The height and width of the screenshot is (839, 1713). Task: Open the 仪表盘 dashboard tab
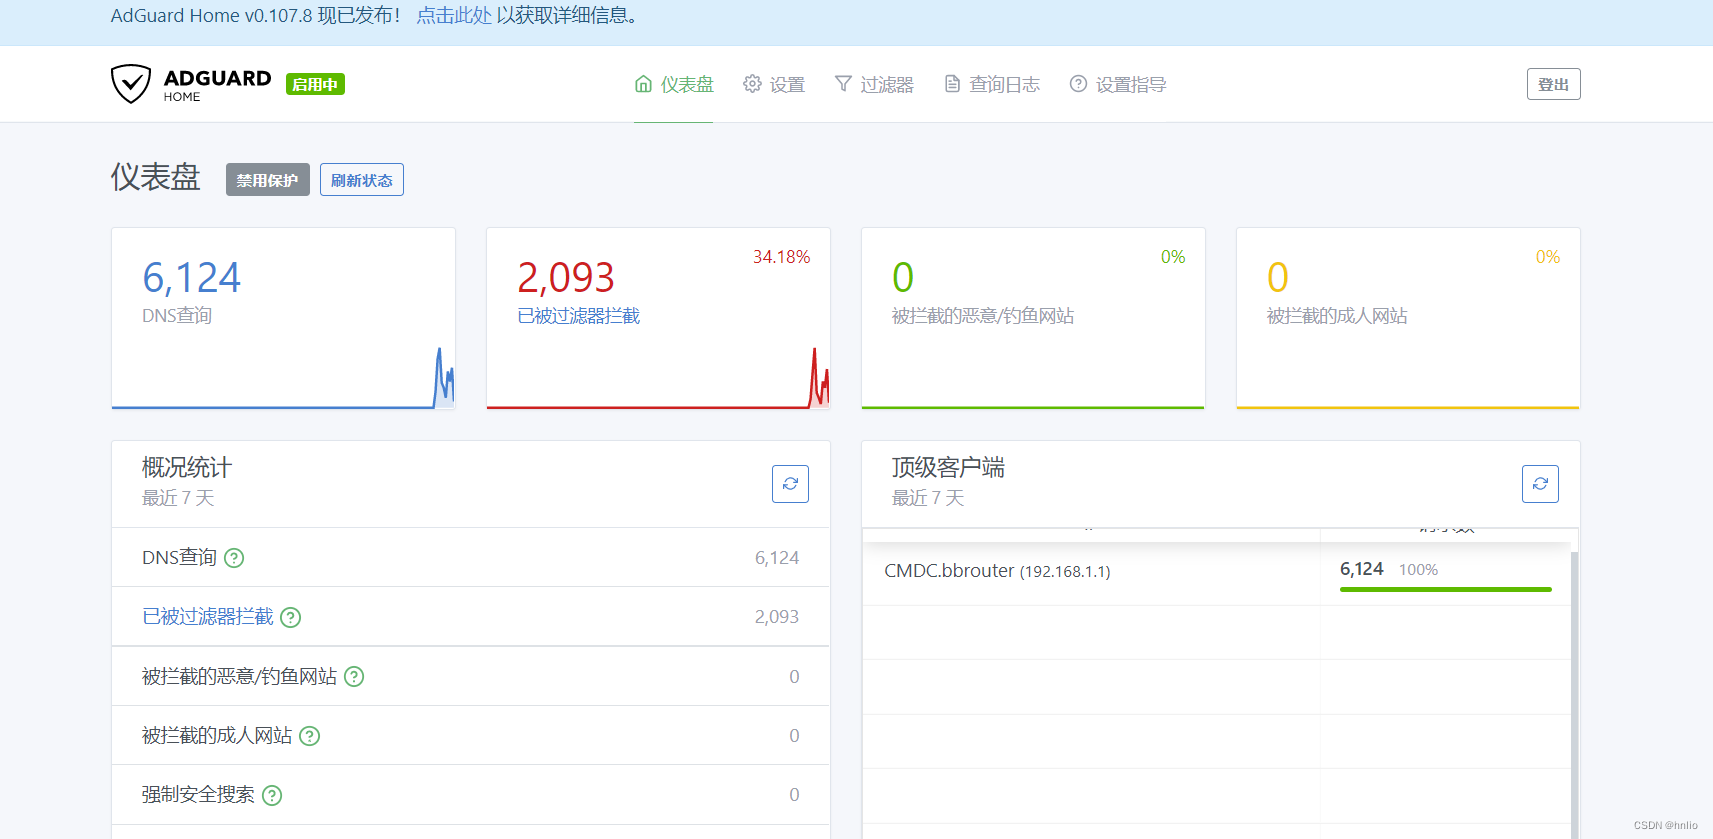(674, 84)
